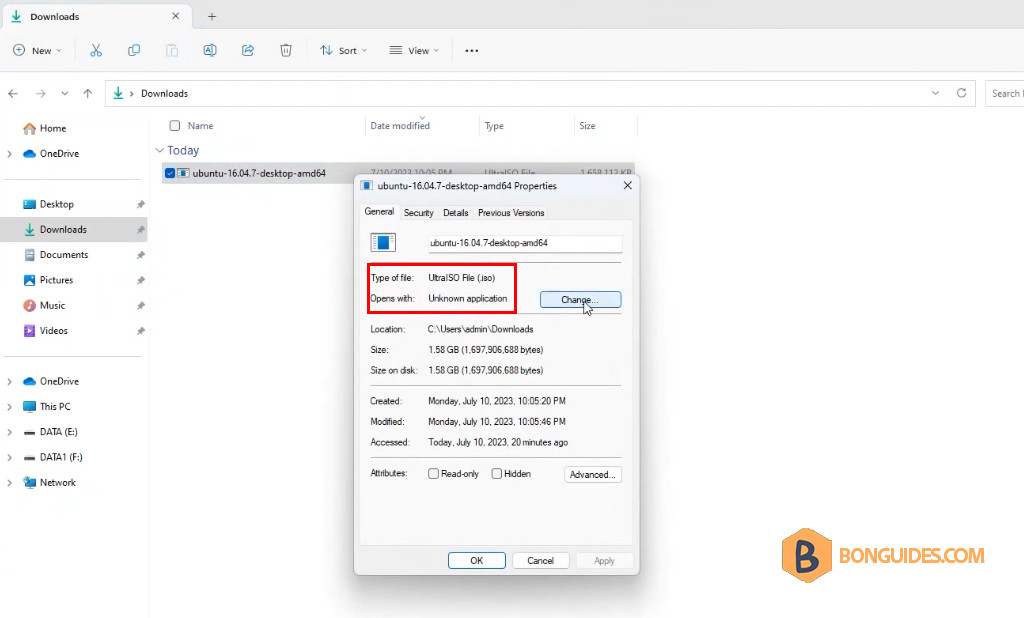This screenshot has width=1024, height=618.
Task: Click Cancel in the Properties dialog
Action: tap(540, 561)
